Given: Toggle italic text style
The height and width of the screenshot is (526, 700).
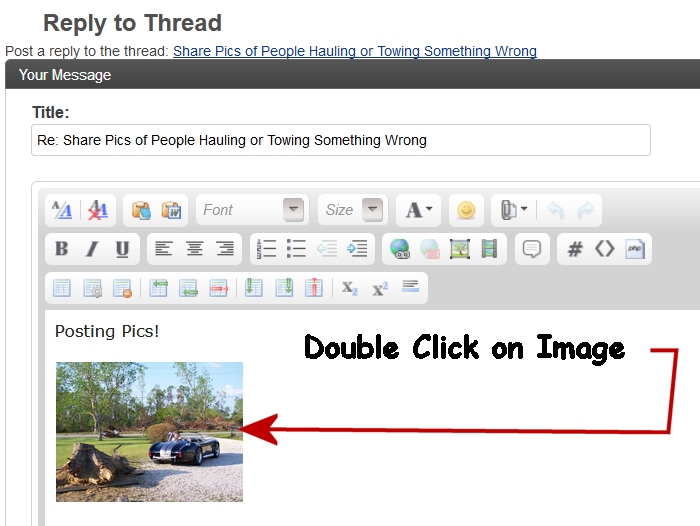Looking at the screenshot, I should tap(92, 249).
